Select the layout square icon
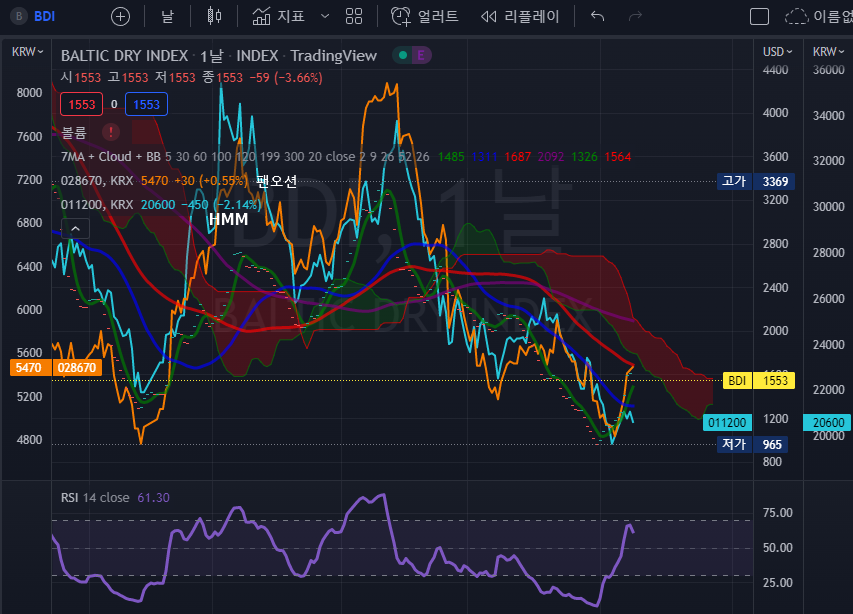 [759, 16]
